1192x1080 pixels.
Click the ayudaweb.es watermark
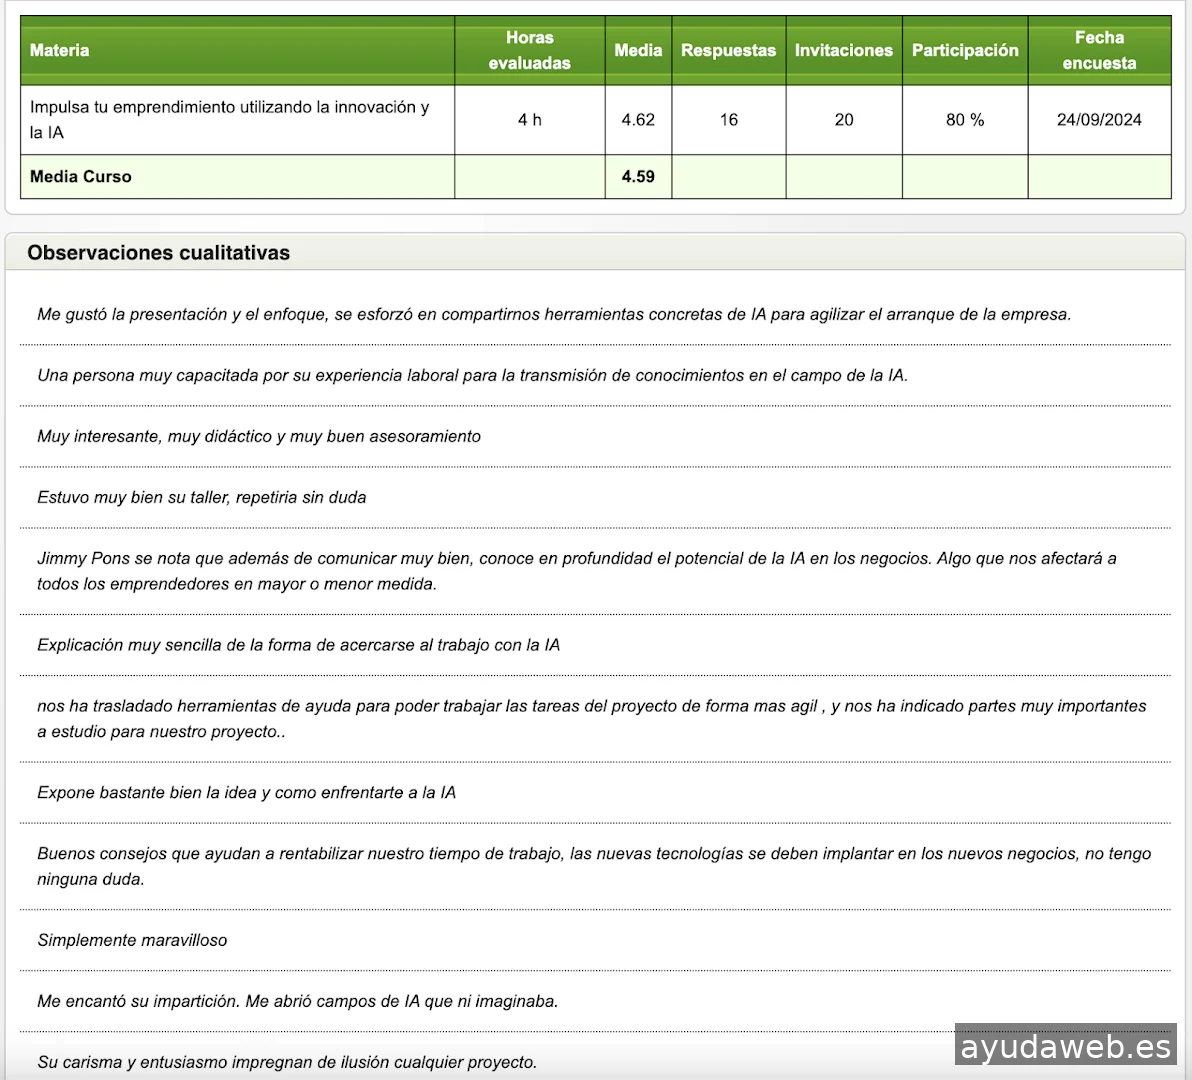coord(1065,1046)
